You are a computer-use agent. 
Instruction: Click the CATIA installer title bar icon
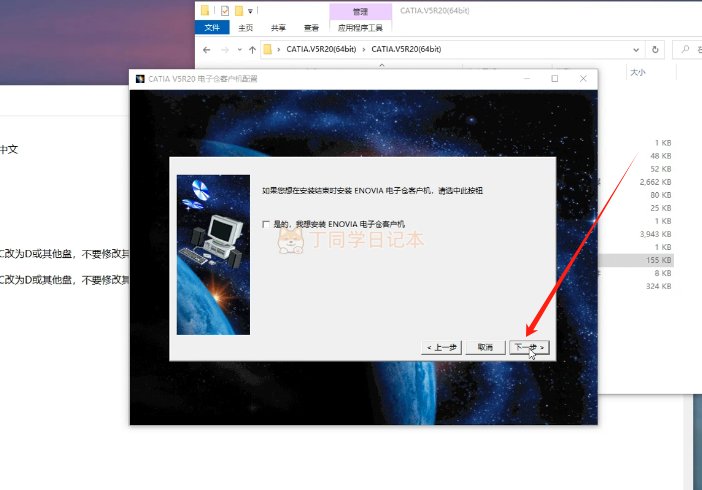click(x=139, y=78)
